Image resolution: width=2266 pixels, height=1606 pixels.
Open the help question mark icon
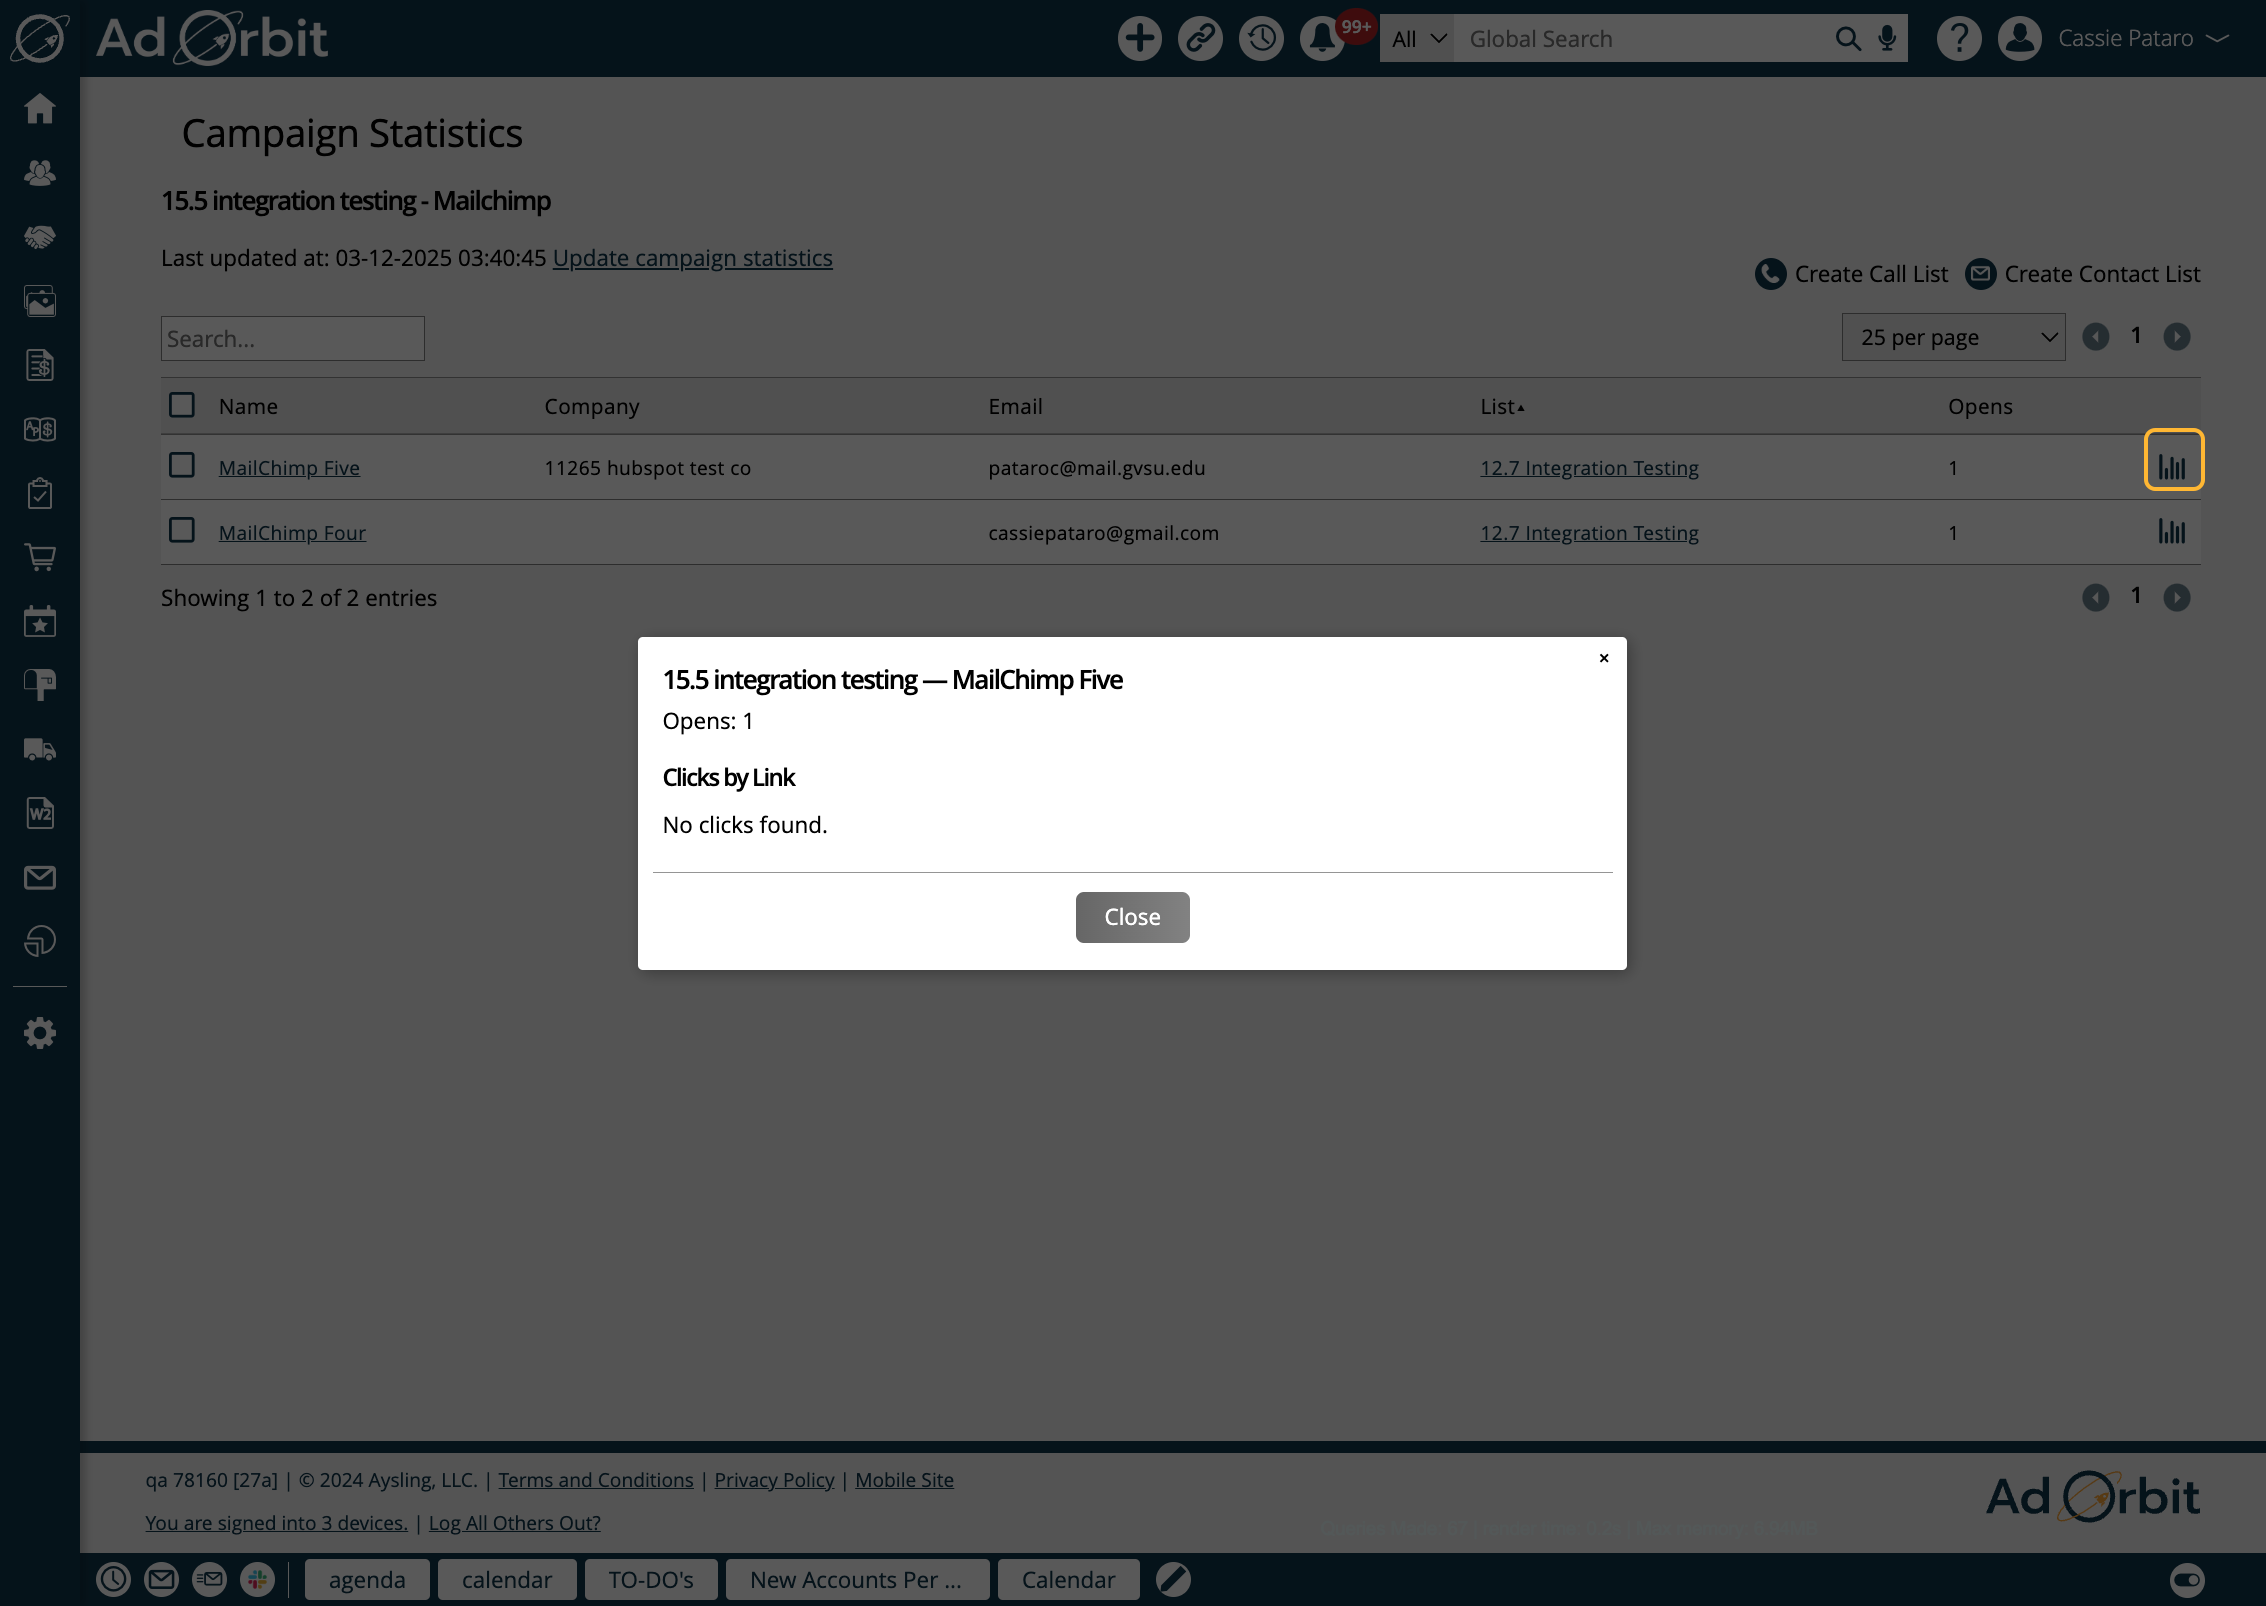(x=1958, y=39)
